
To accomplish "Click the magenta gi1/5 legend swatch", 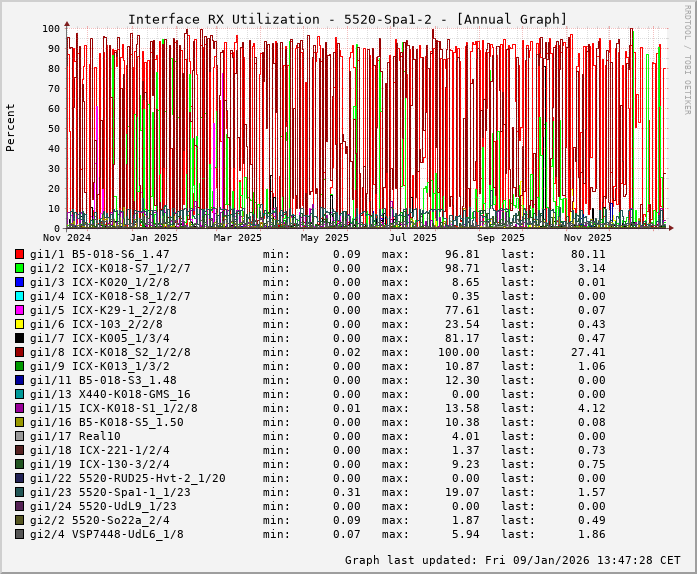I will (19, 310).
